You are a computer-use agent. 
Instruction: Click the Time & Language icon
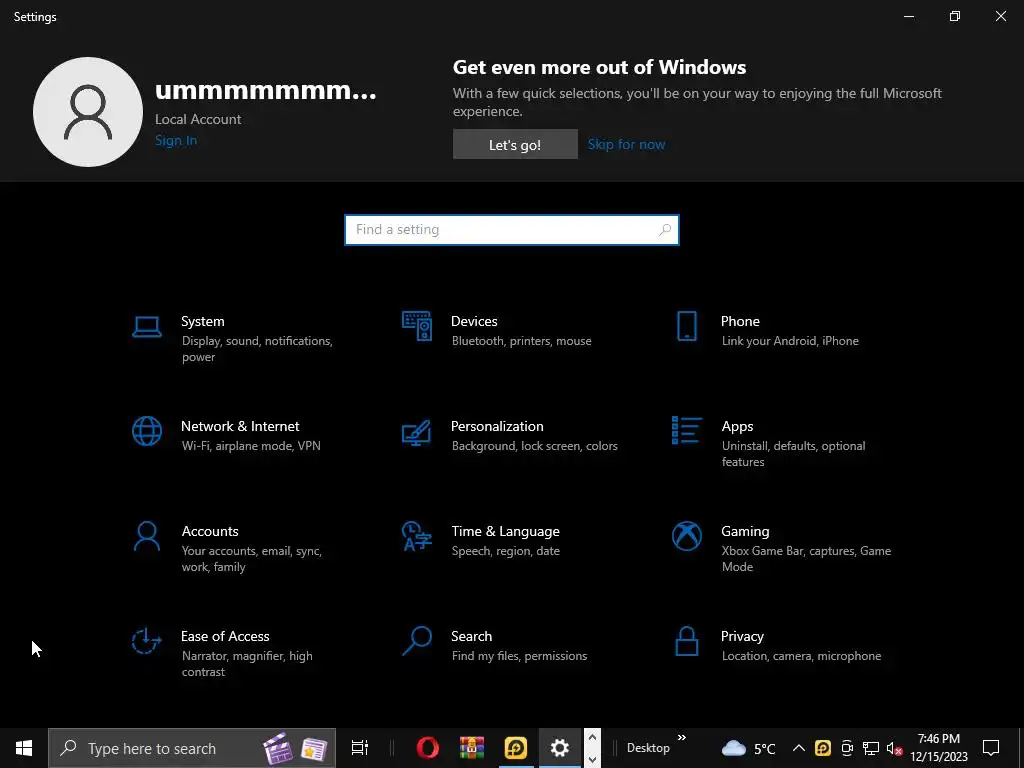click(417, 536)
